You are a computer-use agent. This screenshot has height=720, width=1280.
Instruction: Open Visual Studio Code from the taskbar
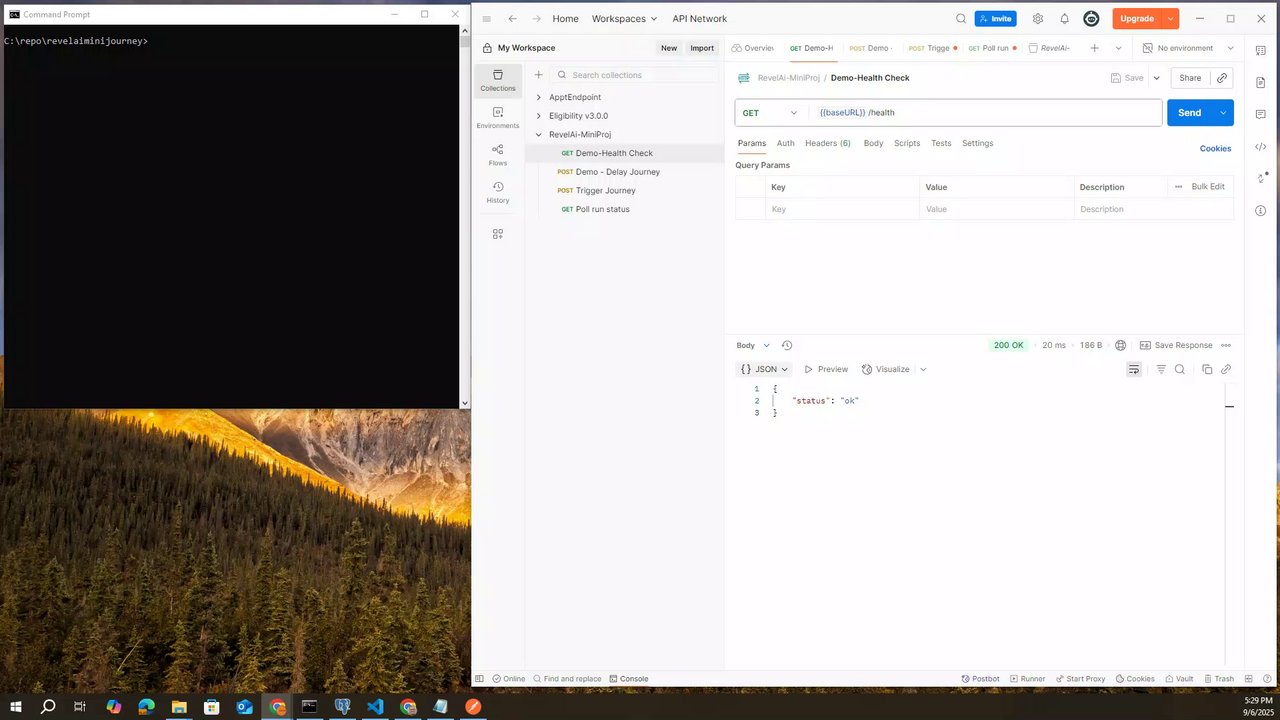coord(375,706)
